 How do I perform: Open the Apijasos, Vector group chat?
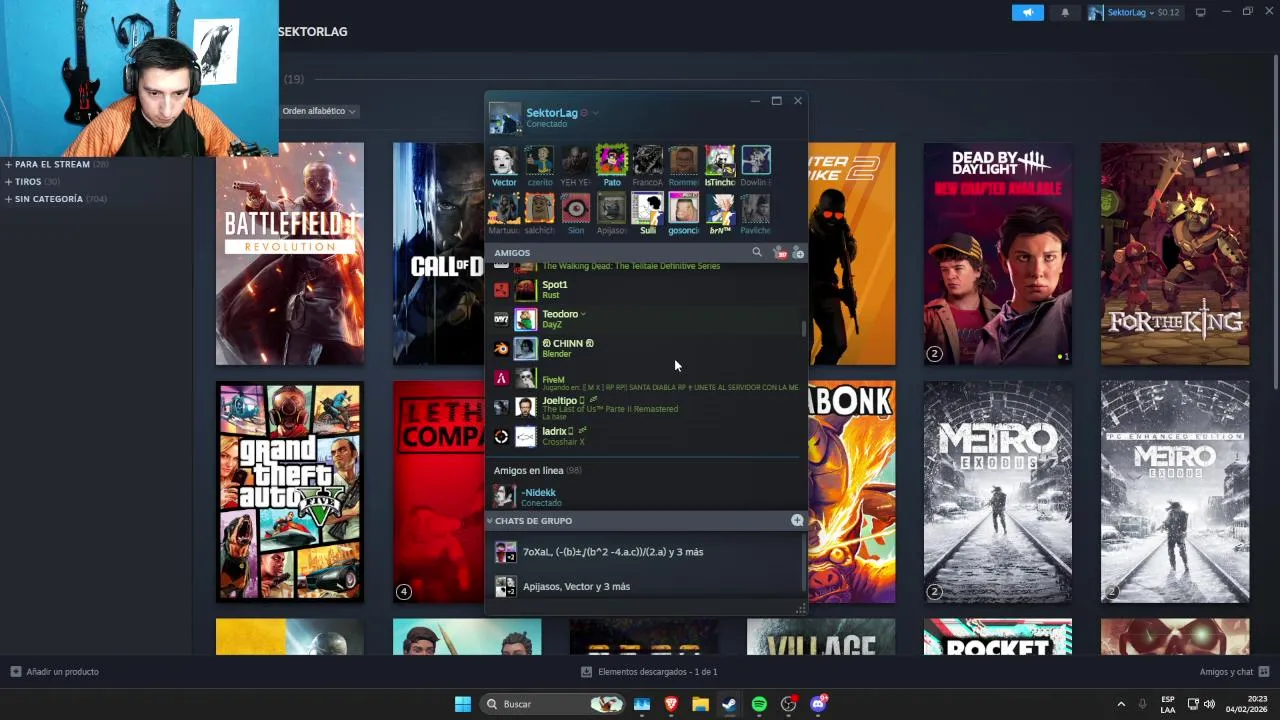646,586
